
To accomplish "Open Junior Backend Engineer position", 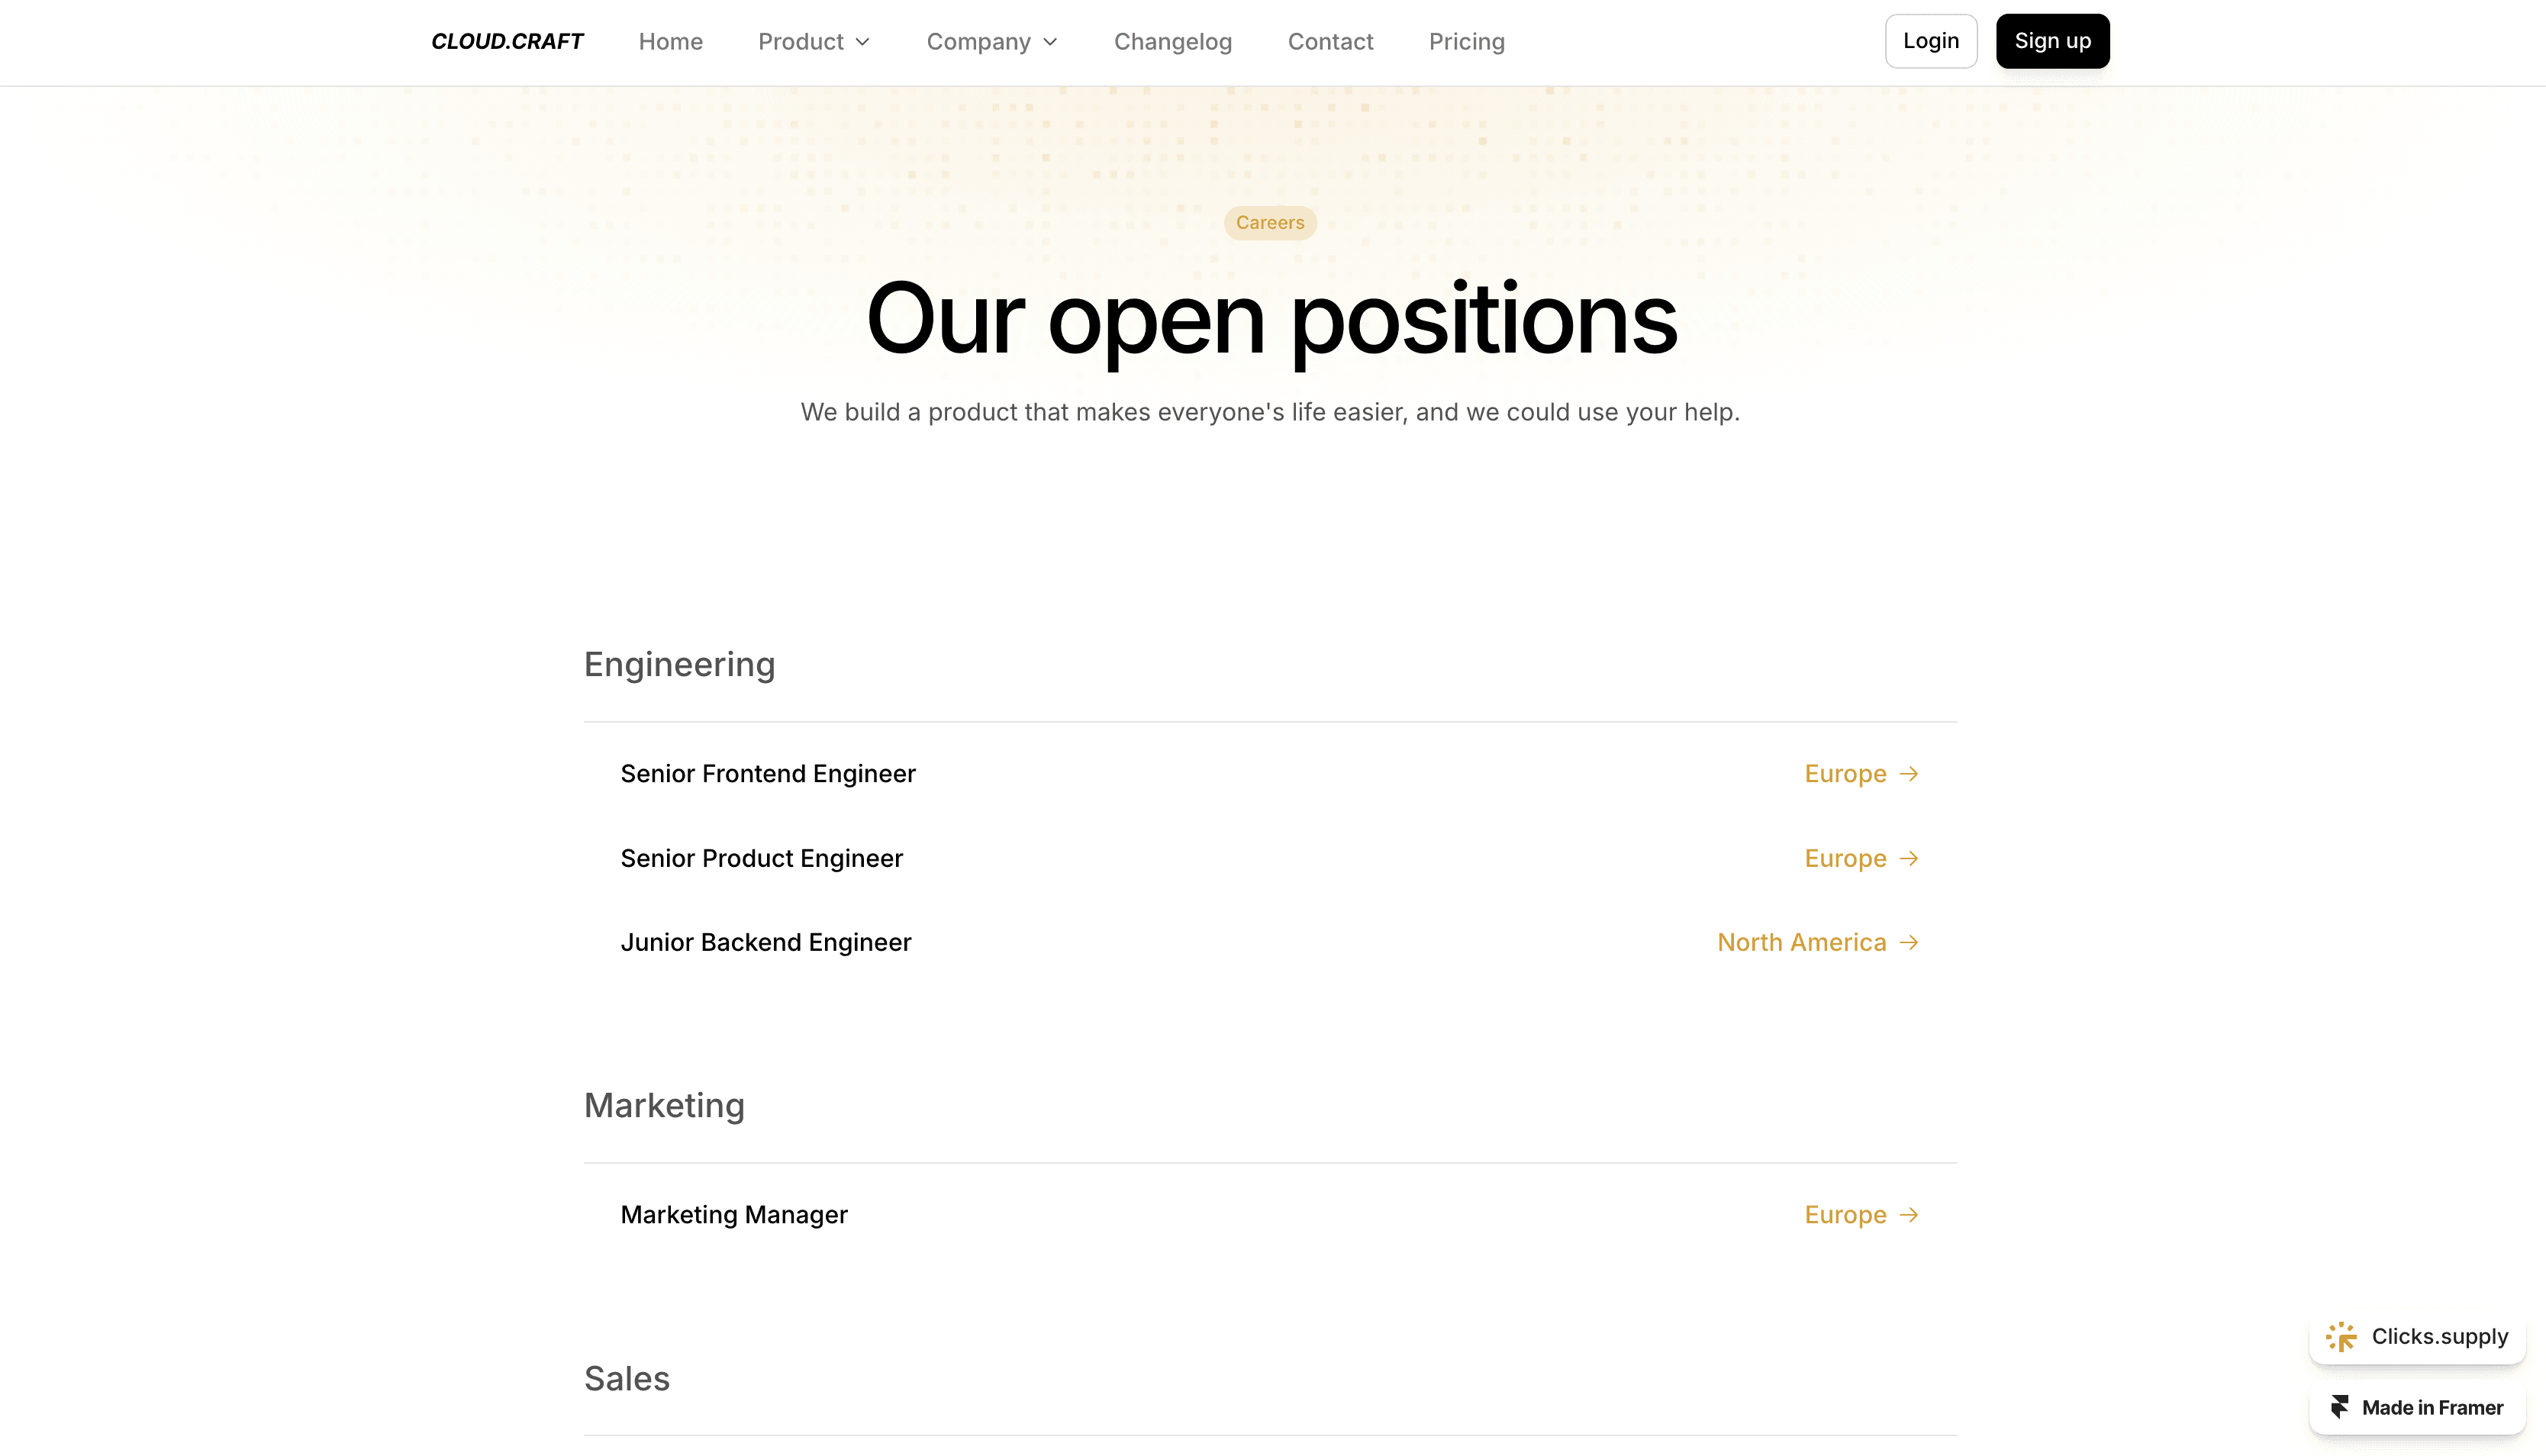I will pos(765,943).
